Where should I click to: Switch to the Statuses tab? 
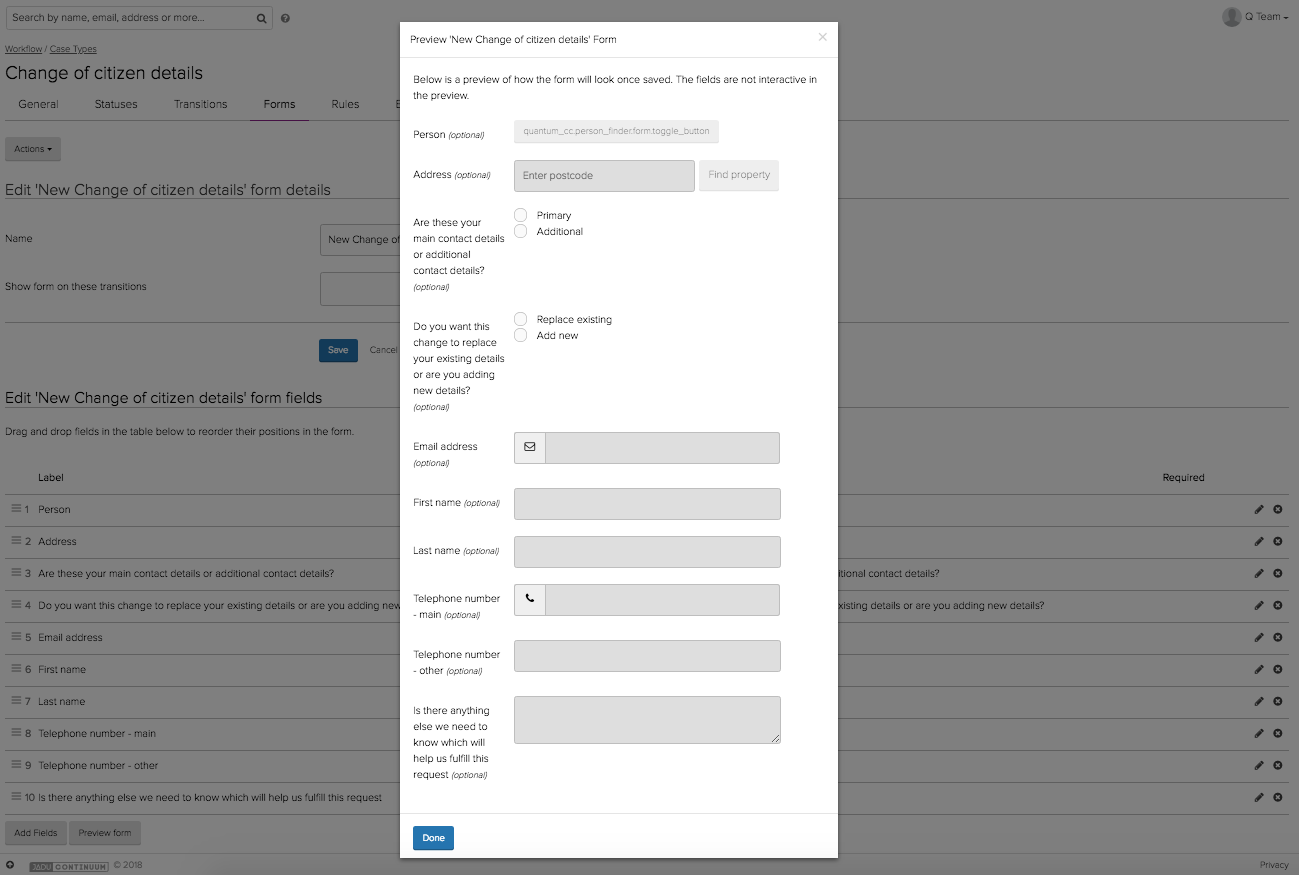click(x=116, y=104)
